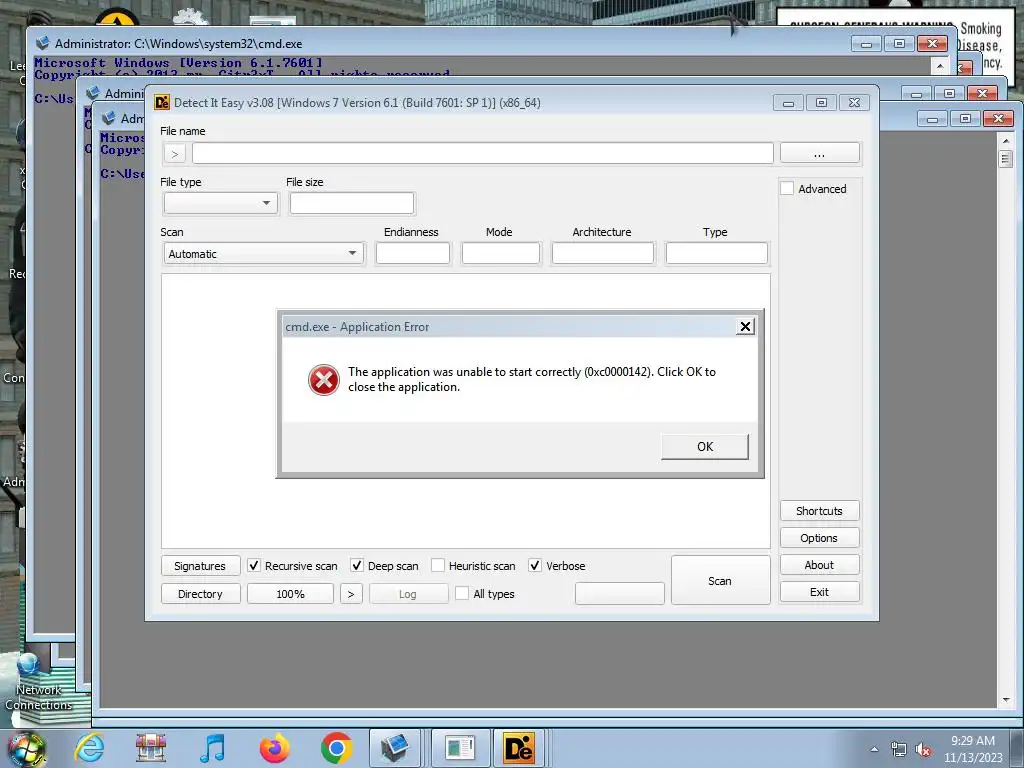Click the Exit button

pos(820,592)
